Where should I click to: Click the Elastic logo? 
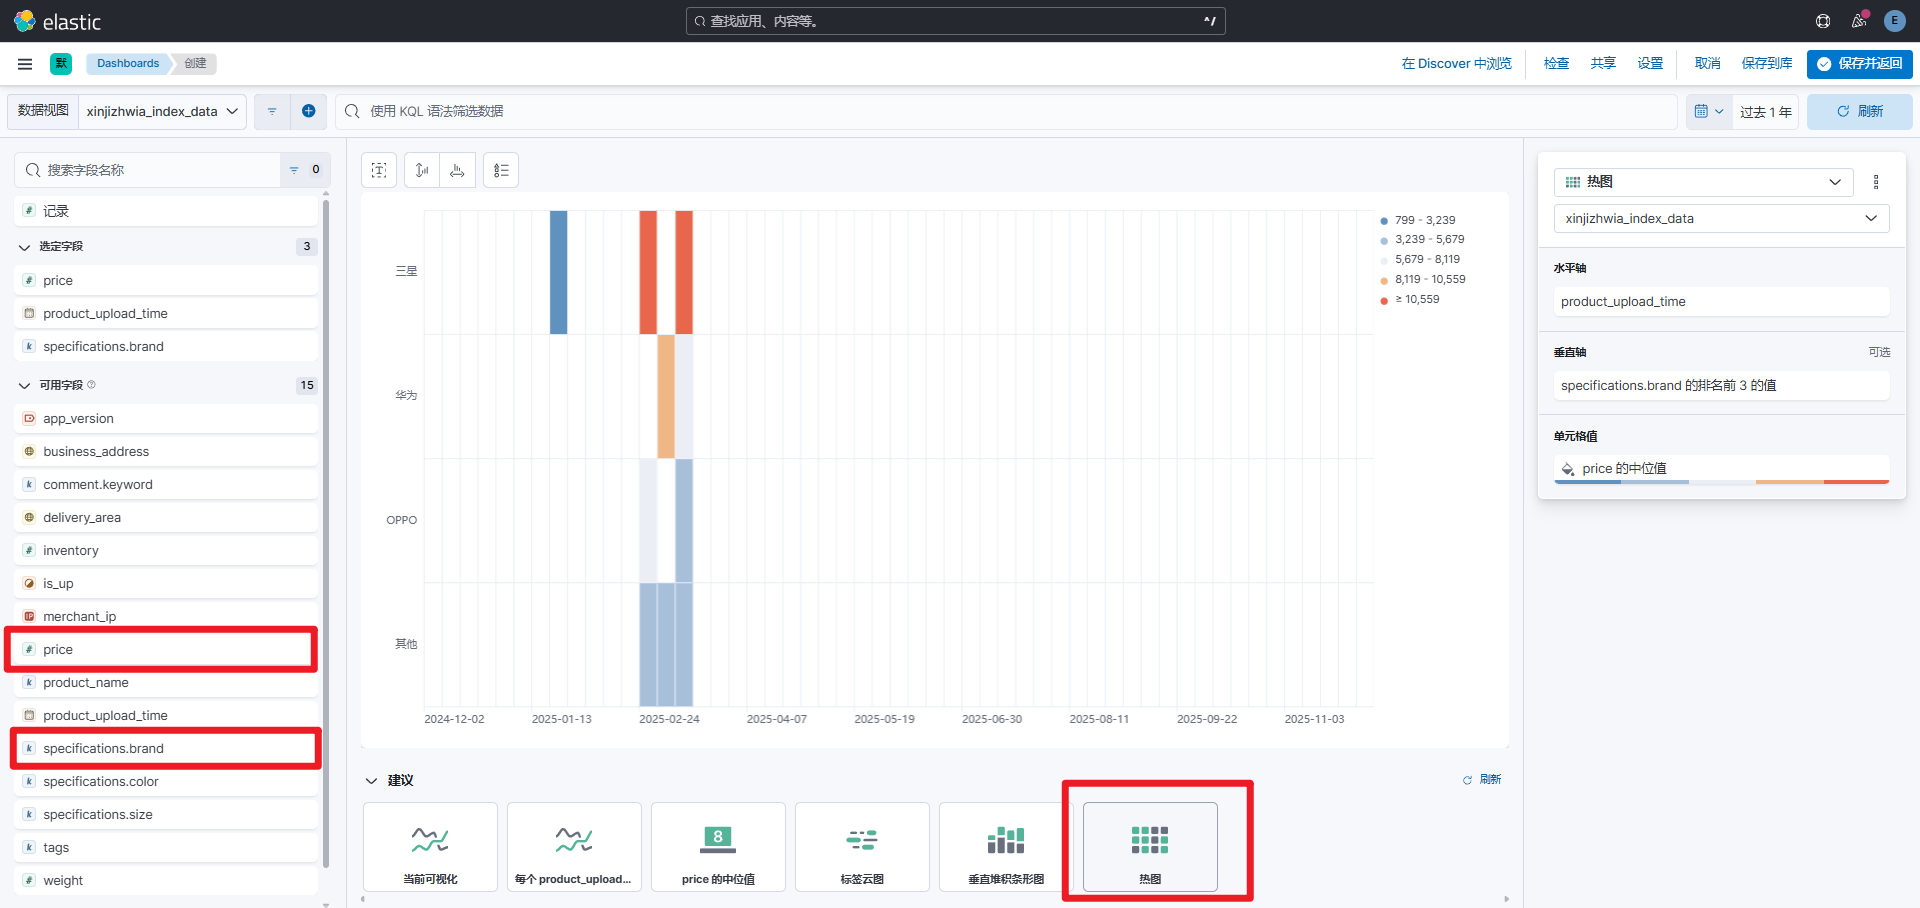pyautogui.click(x=57, y=21)
